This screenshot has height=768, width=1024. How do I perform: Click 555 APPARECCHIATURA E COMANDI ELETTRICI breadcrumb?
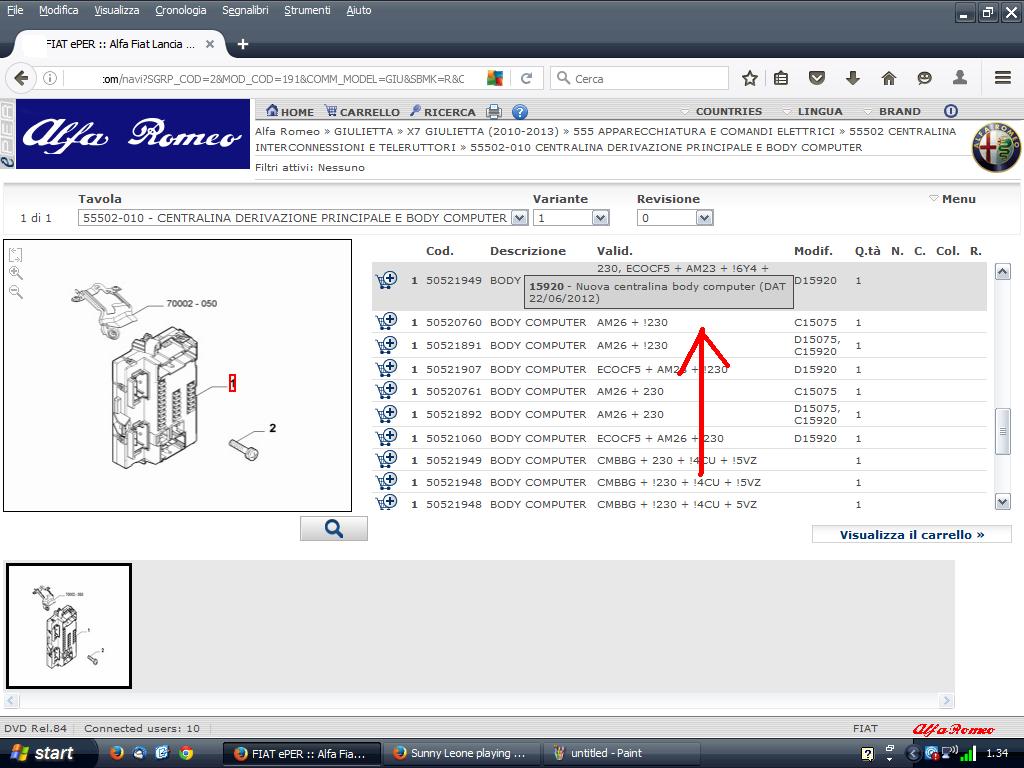tap(704, 131)
